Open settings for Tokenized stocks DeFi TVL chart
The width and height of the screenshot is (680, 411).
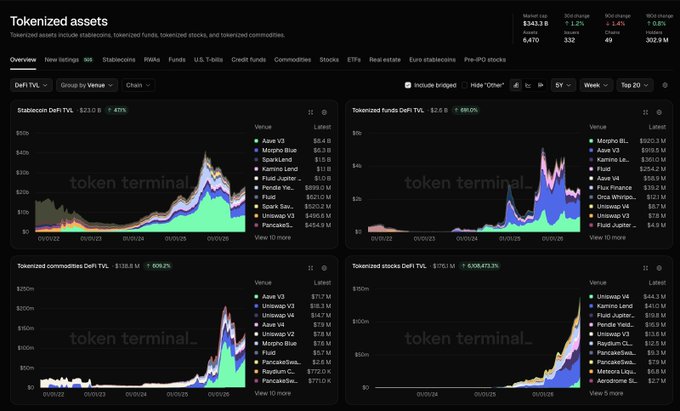coord(659,268)
